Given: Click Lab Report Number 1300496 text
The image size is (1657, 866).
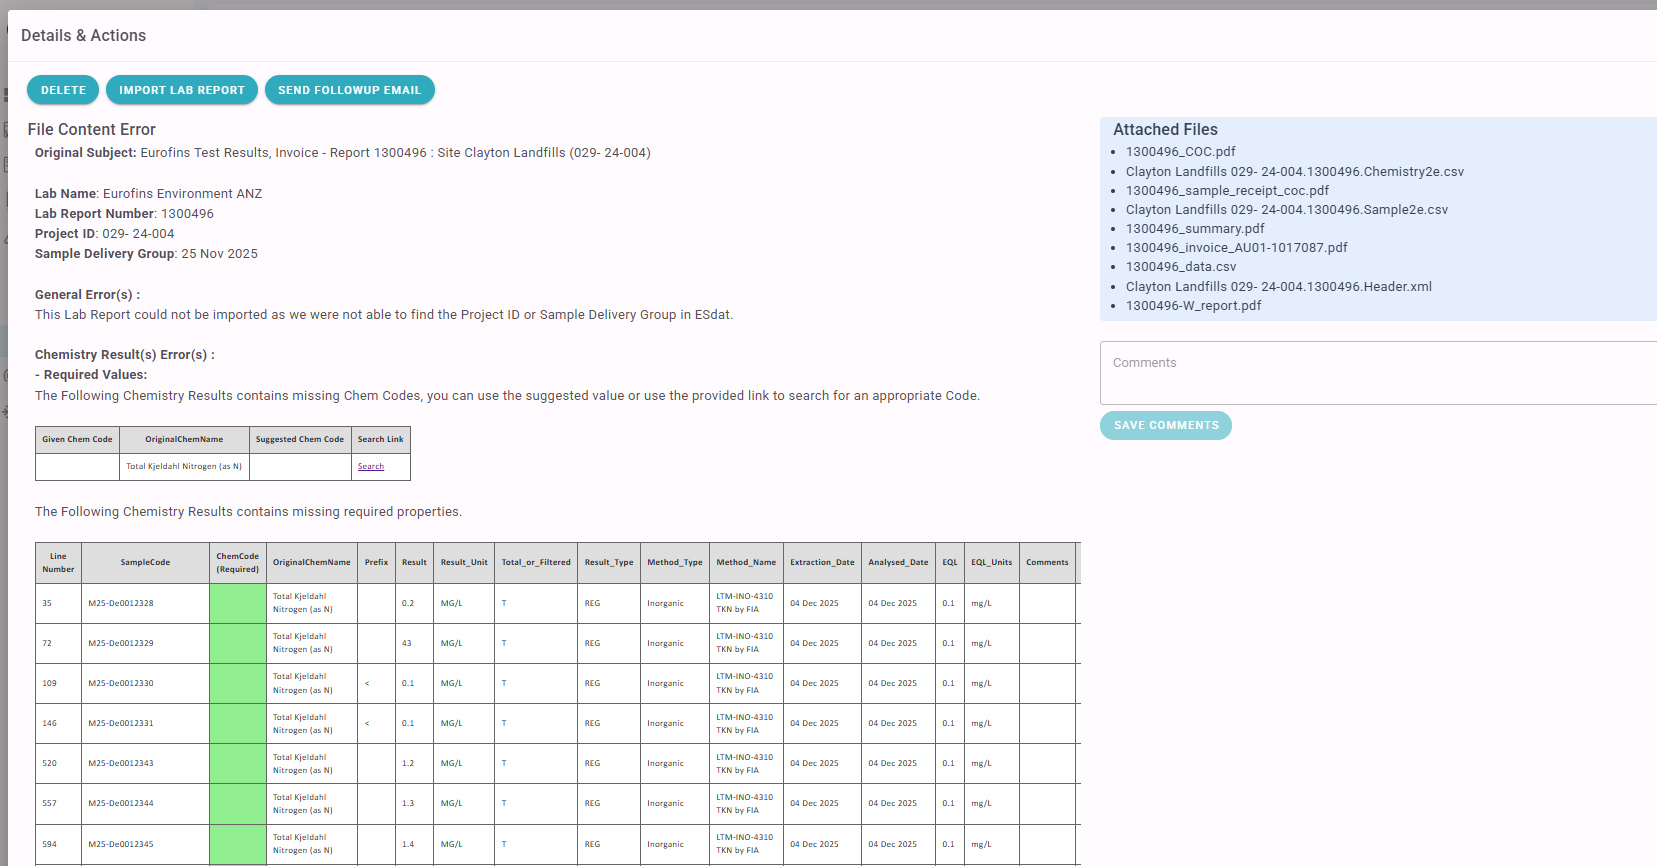Looking at the screenshot, I should pyautogui.click(x=124, y=214).
